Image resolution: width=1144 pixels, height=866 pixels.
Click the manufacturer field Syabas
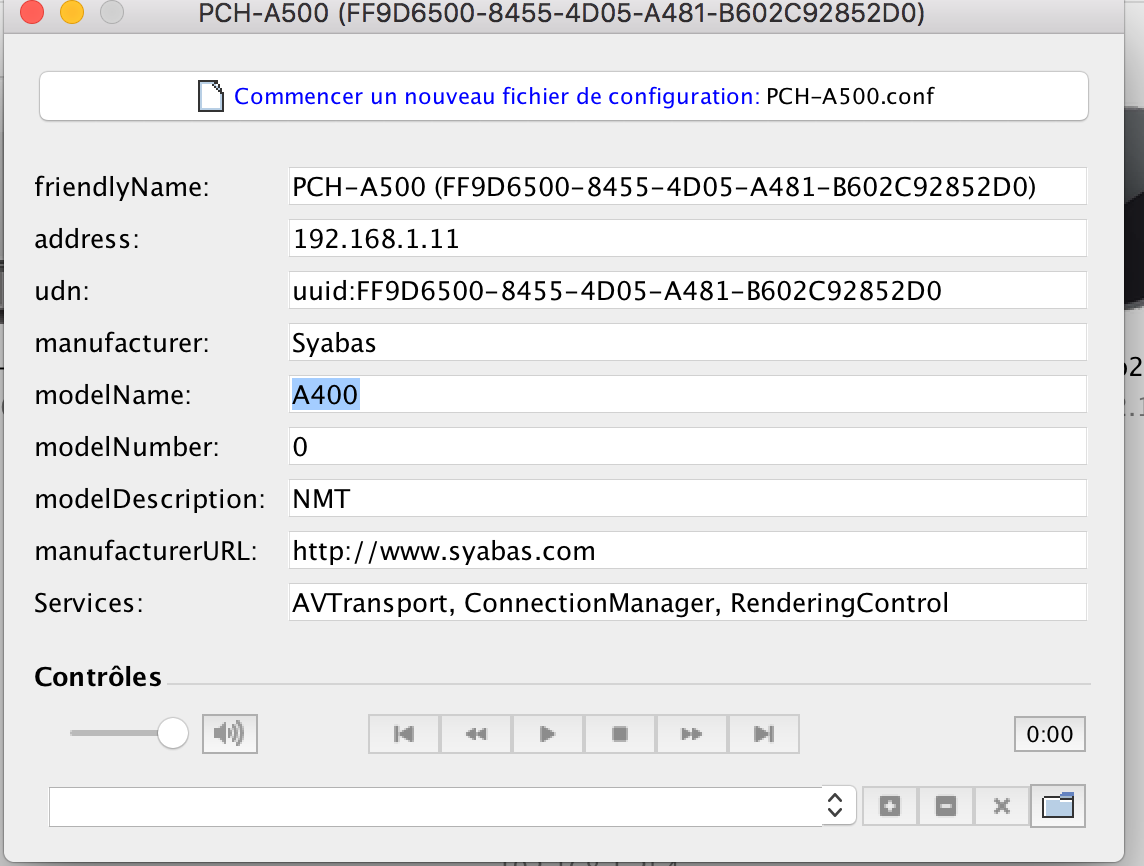[x=687, y=343]
